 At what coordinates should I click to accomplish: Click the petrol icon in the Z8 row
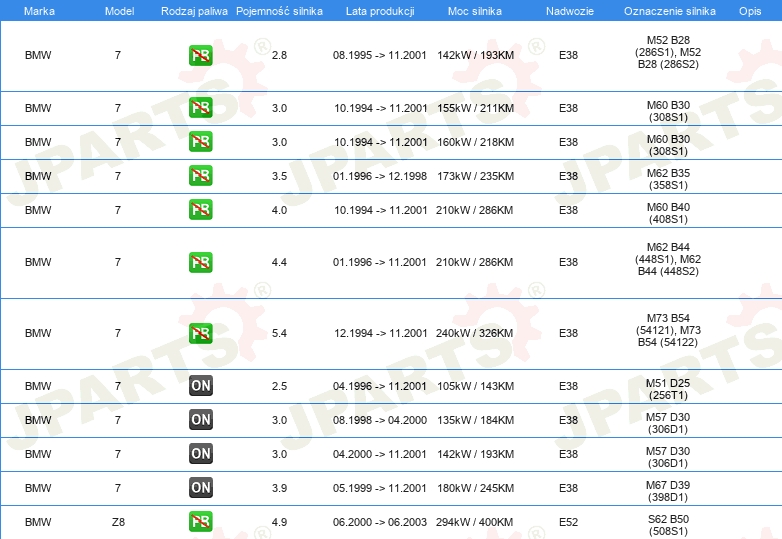[200, 521]
